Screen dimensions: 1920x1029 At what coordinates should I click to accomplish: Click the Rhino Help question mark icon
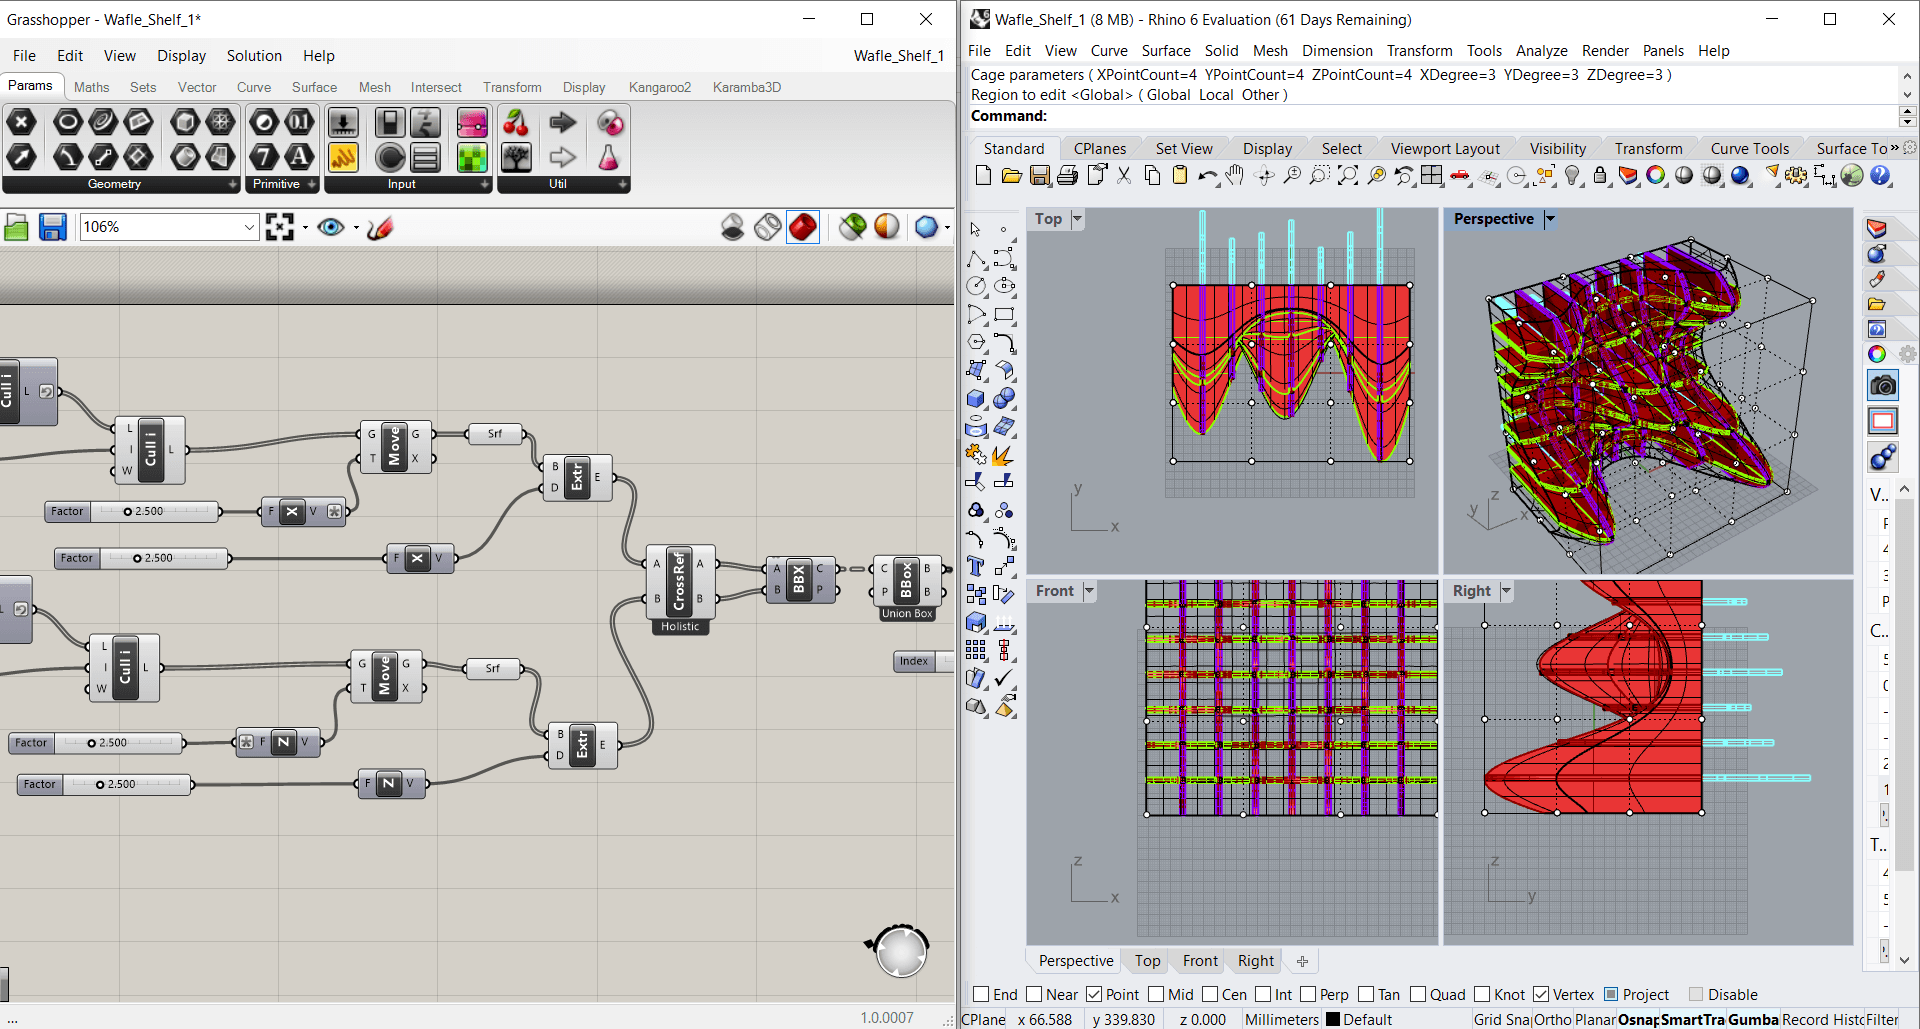click(1881, 176)
